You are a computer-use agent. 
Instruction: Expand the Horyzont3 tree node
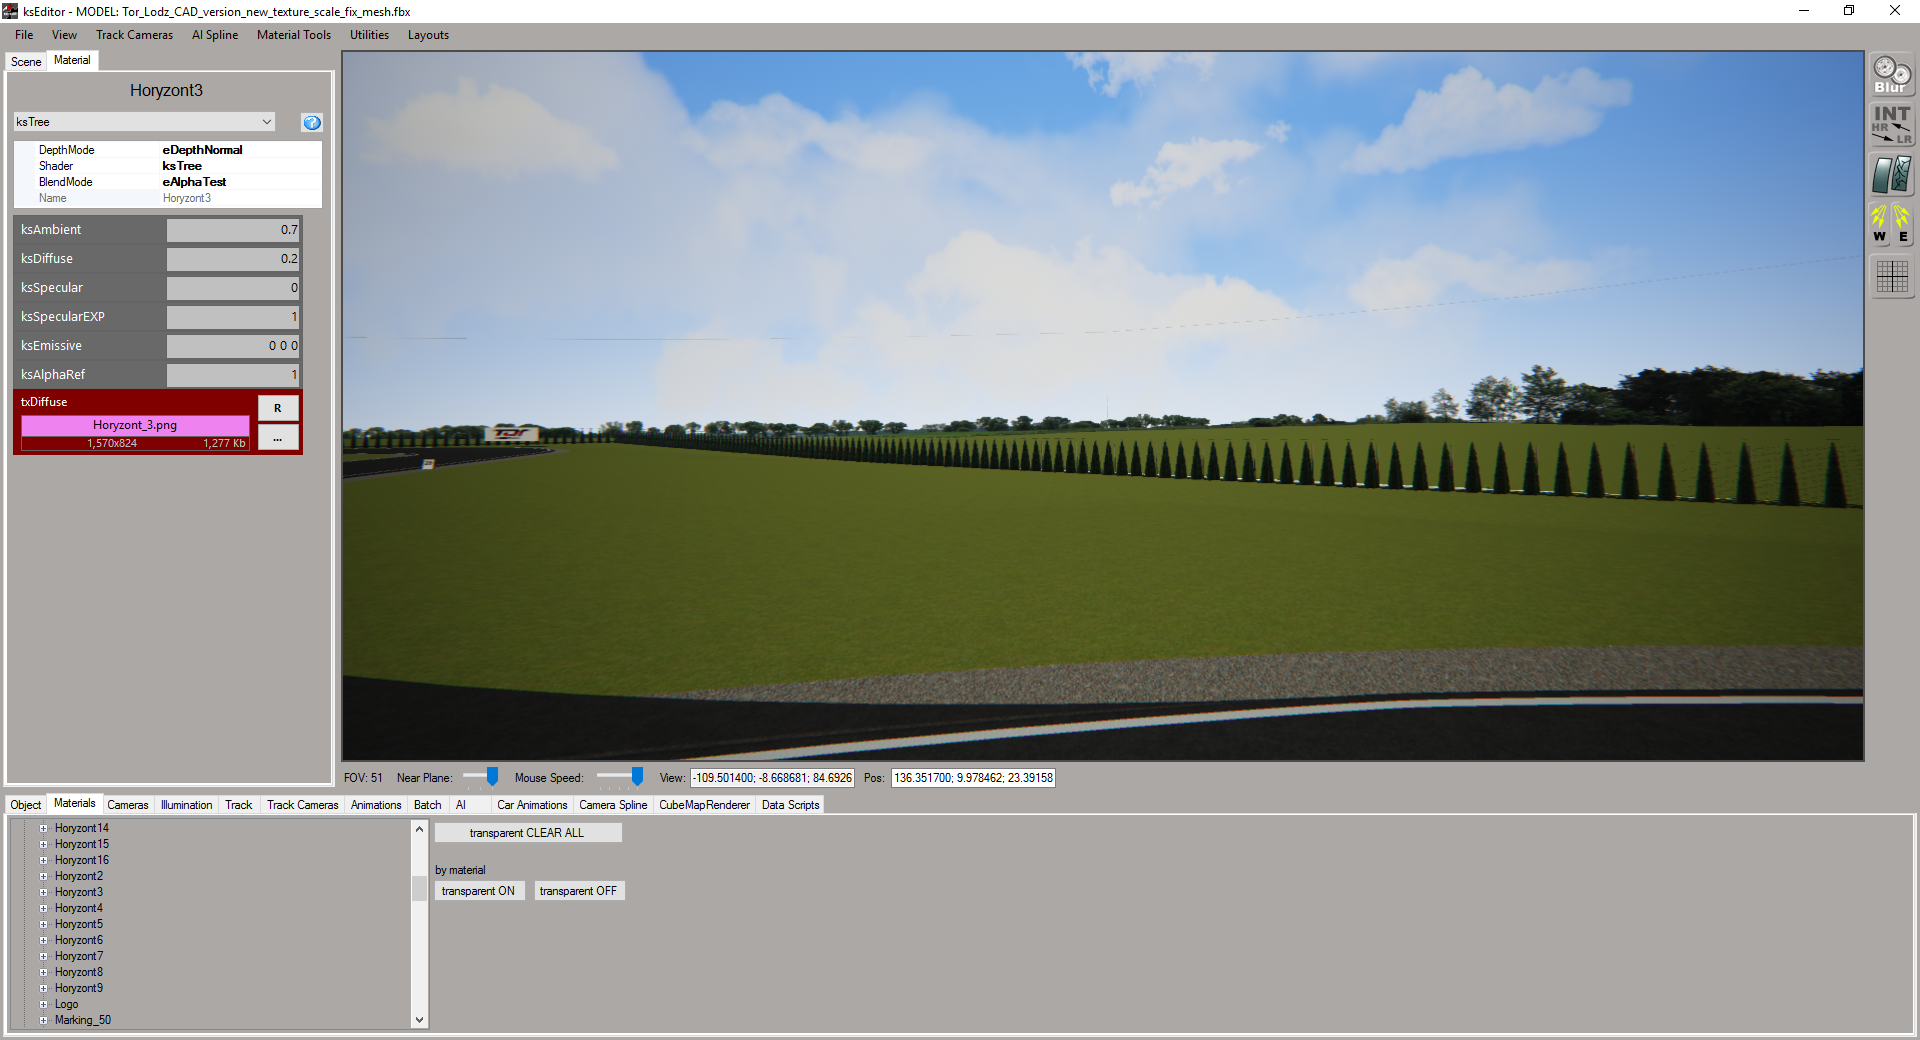click(x=43, y=892)
